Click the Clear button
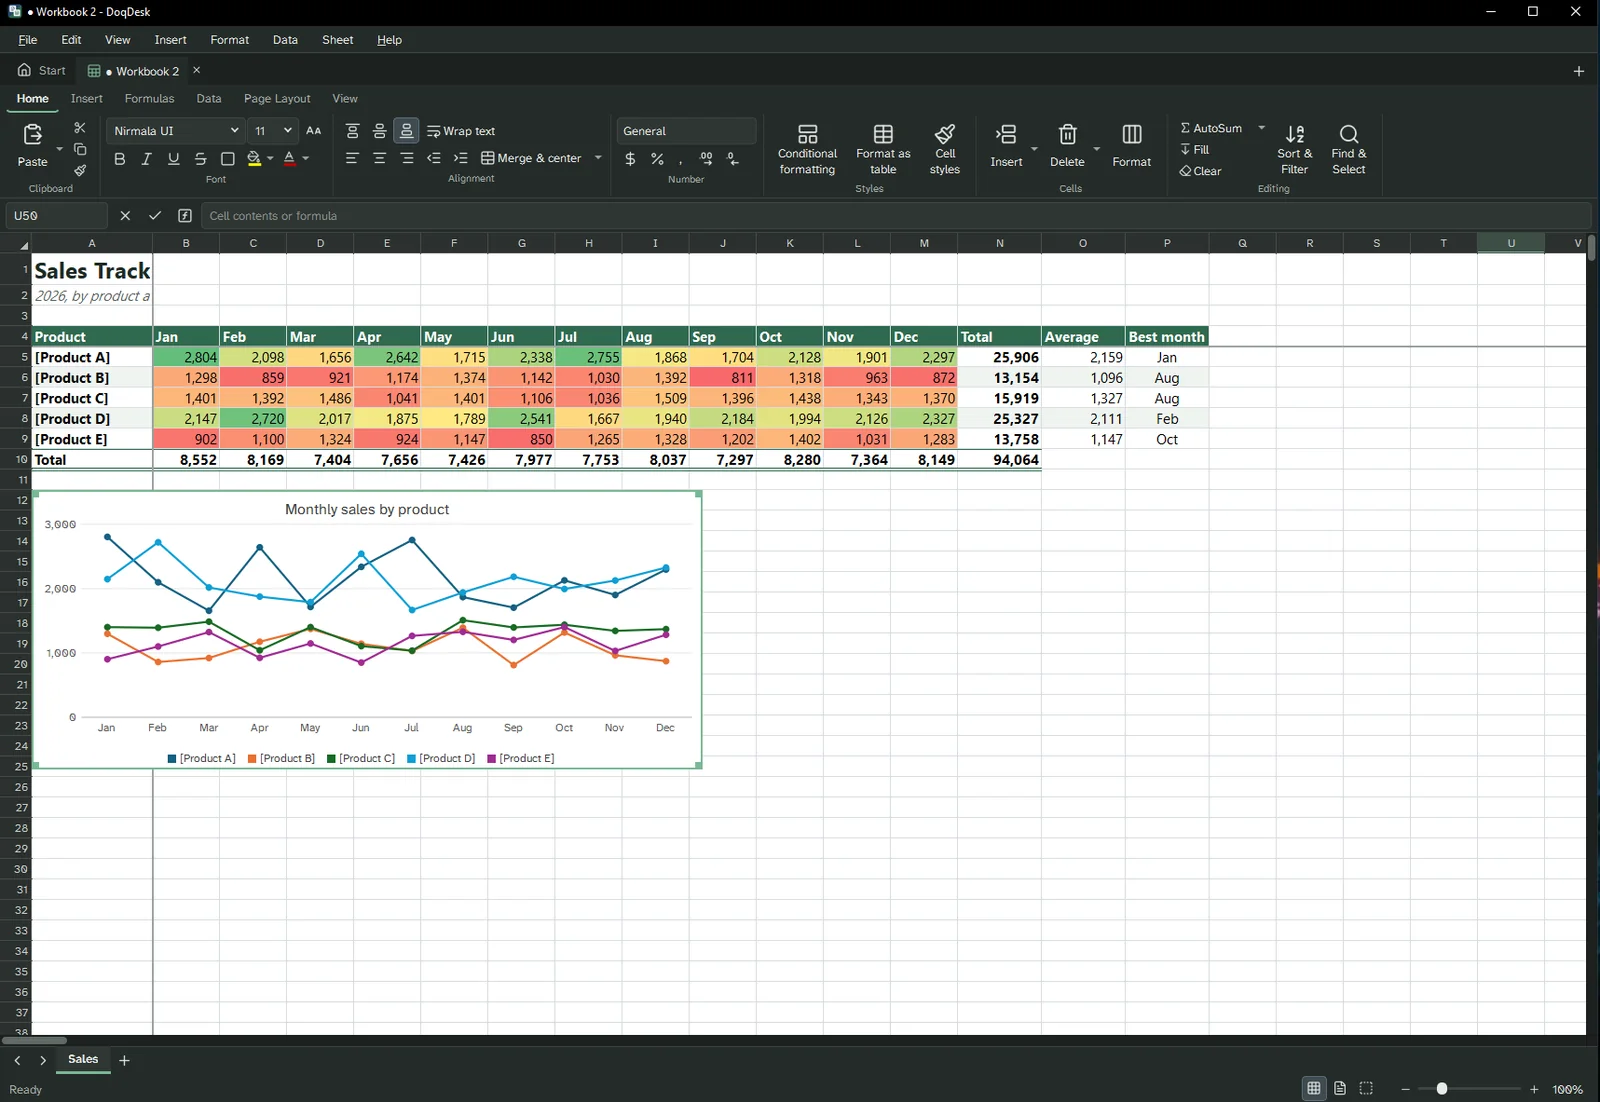This screenshot has height=1102, width=1600. [x=1200, y=171]
